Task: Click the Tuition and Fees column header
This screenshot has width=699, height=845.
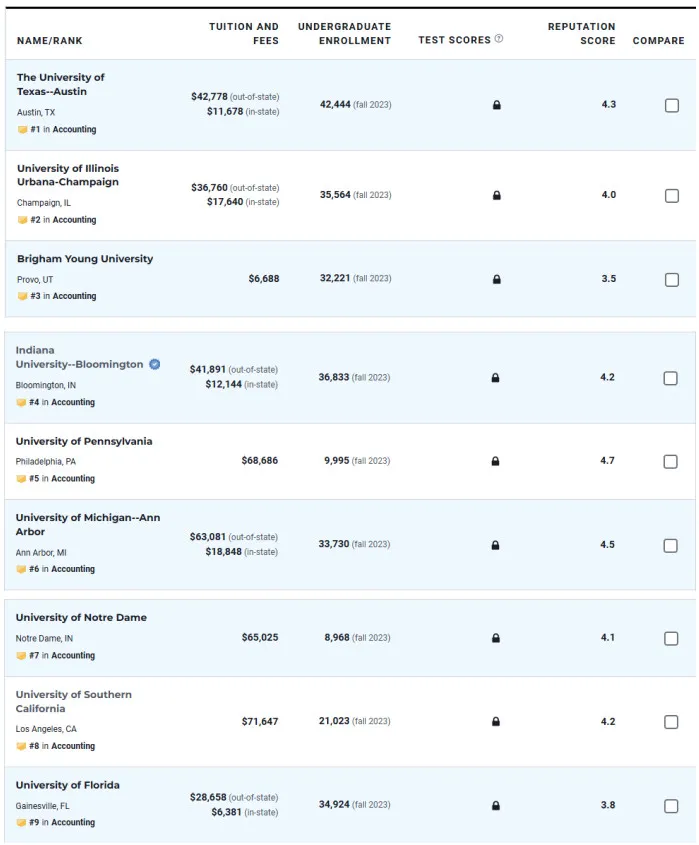Action: (244, 33)
